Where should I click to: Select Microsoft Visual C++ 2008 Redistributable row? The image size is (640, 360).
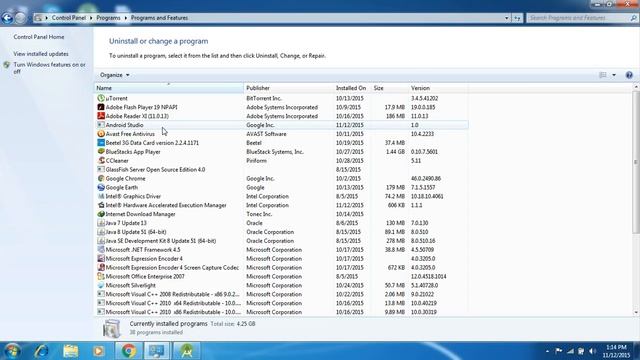(x=282, y=295)
